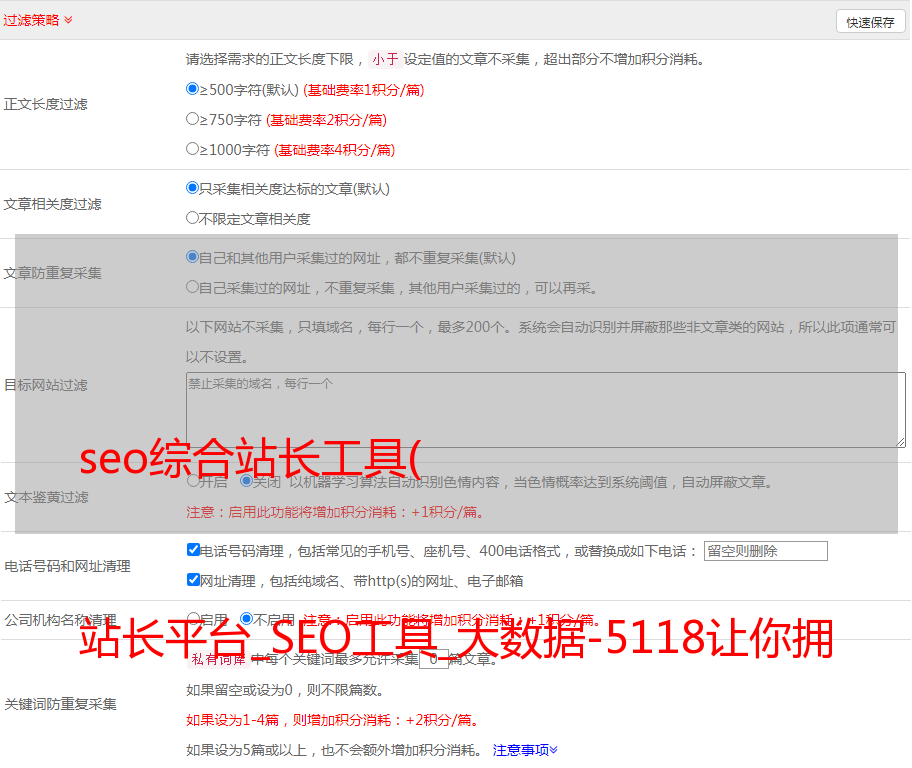The image size is (912, 768).
Task: Expand the 注意事项 link
Action: click(525, 750)
